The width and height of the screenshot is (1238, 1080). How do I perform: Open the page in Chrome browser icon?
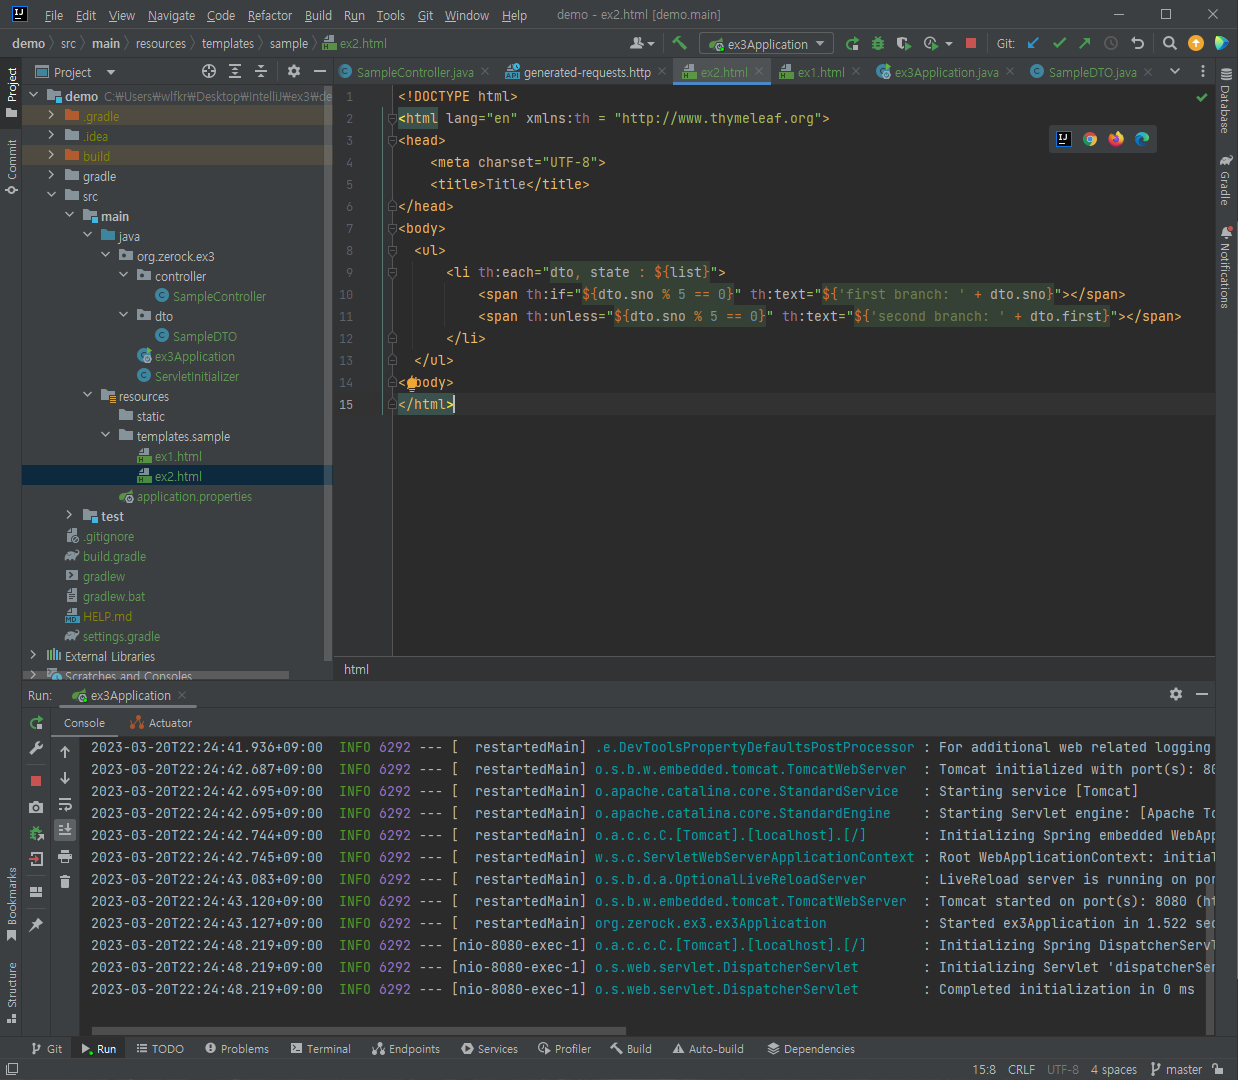tap(1090, 139)
